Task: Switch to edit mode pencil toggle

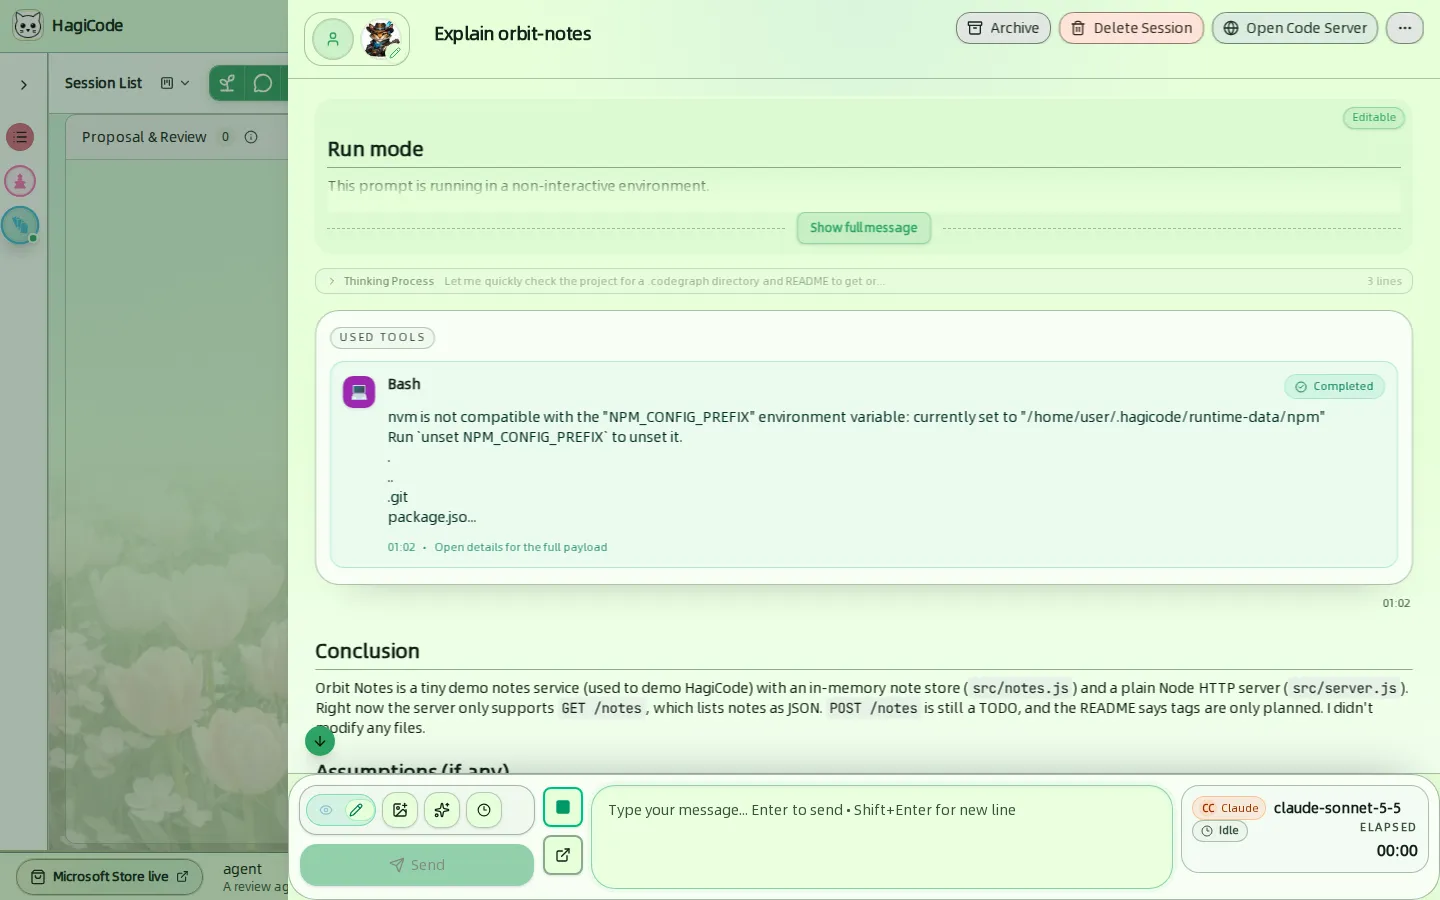Action: pyautogui.click(x=356, y=810)
